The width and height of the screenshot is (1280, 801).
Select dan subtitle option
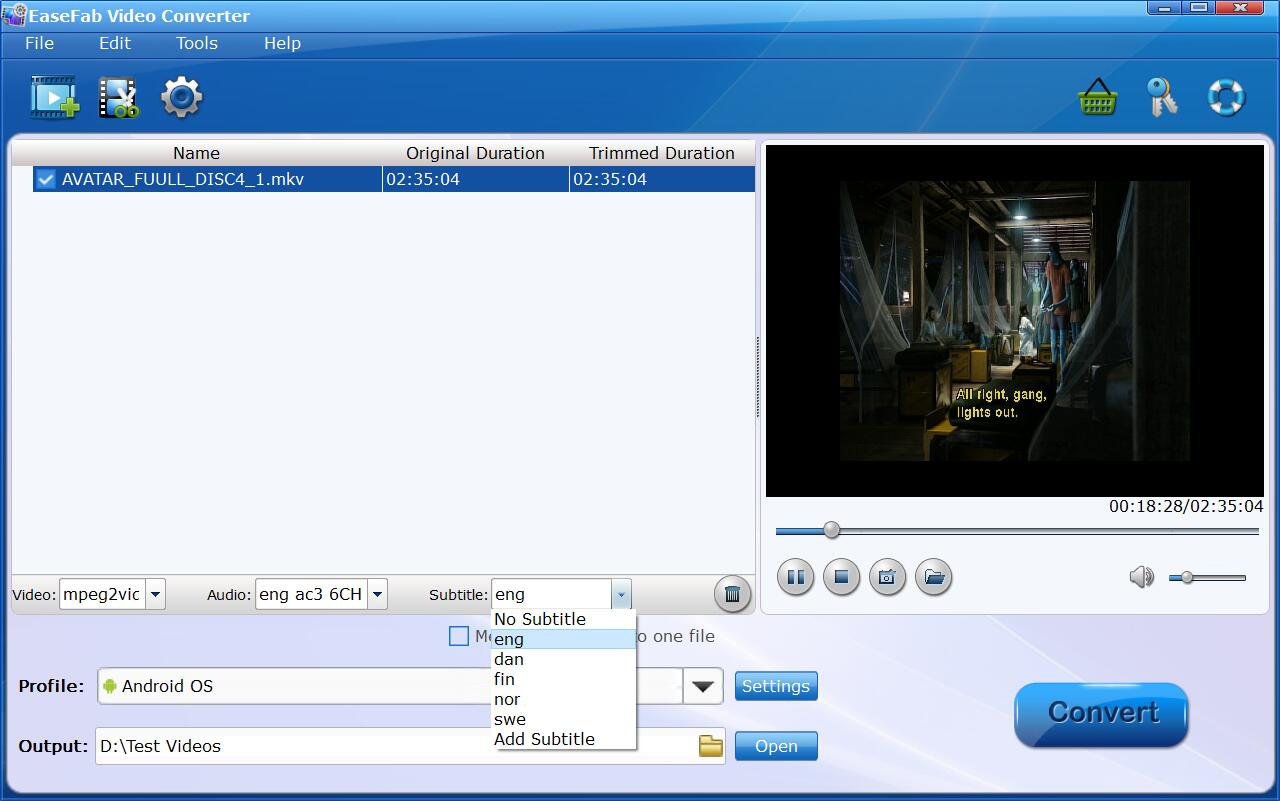[x=564, y=659]
